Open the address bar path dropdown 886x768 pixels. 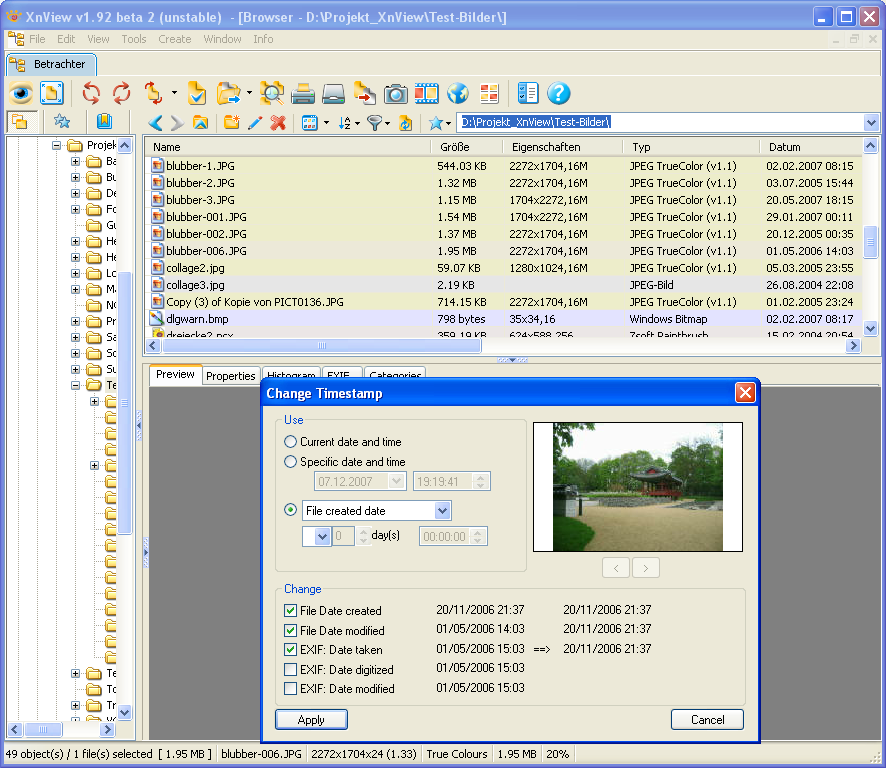[x=871, y=122]
